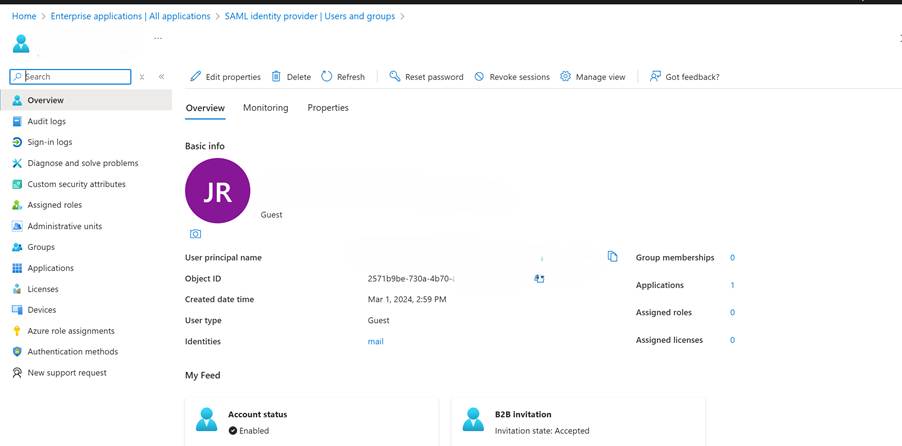
Task: Click the JR avatar circle
Action: coord(217,190)
